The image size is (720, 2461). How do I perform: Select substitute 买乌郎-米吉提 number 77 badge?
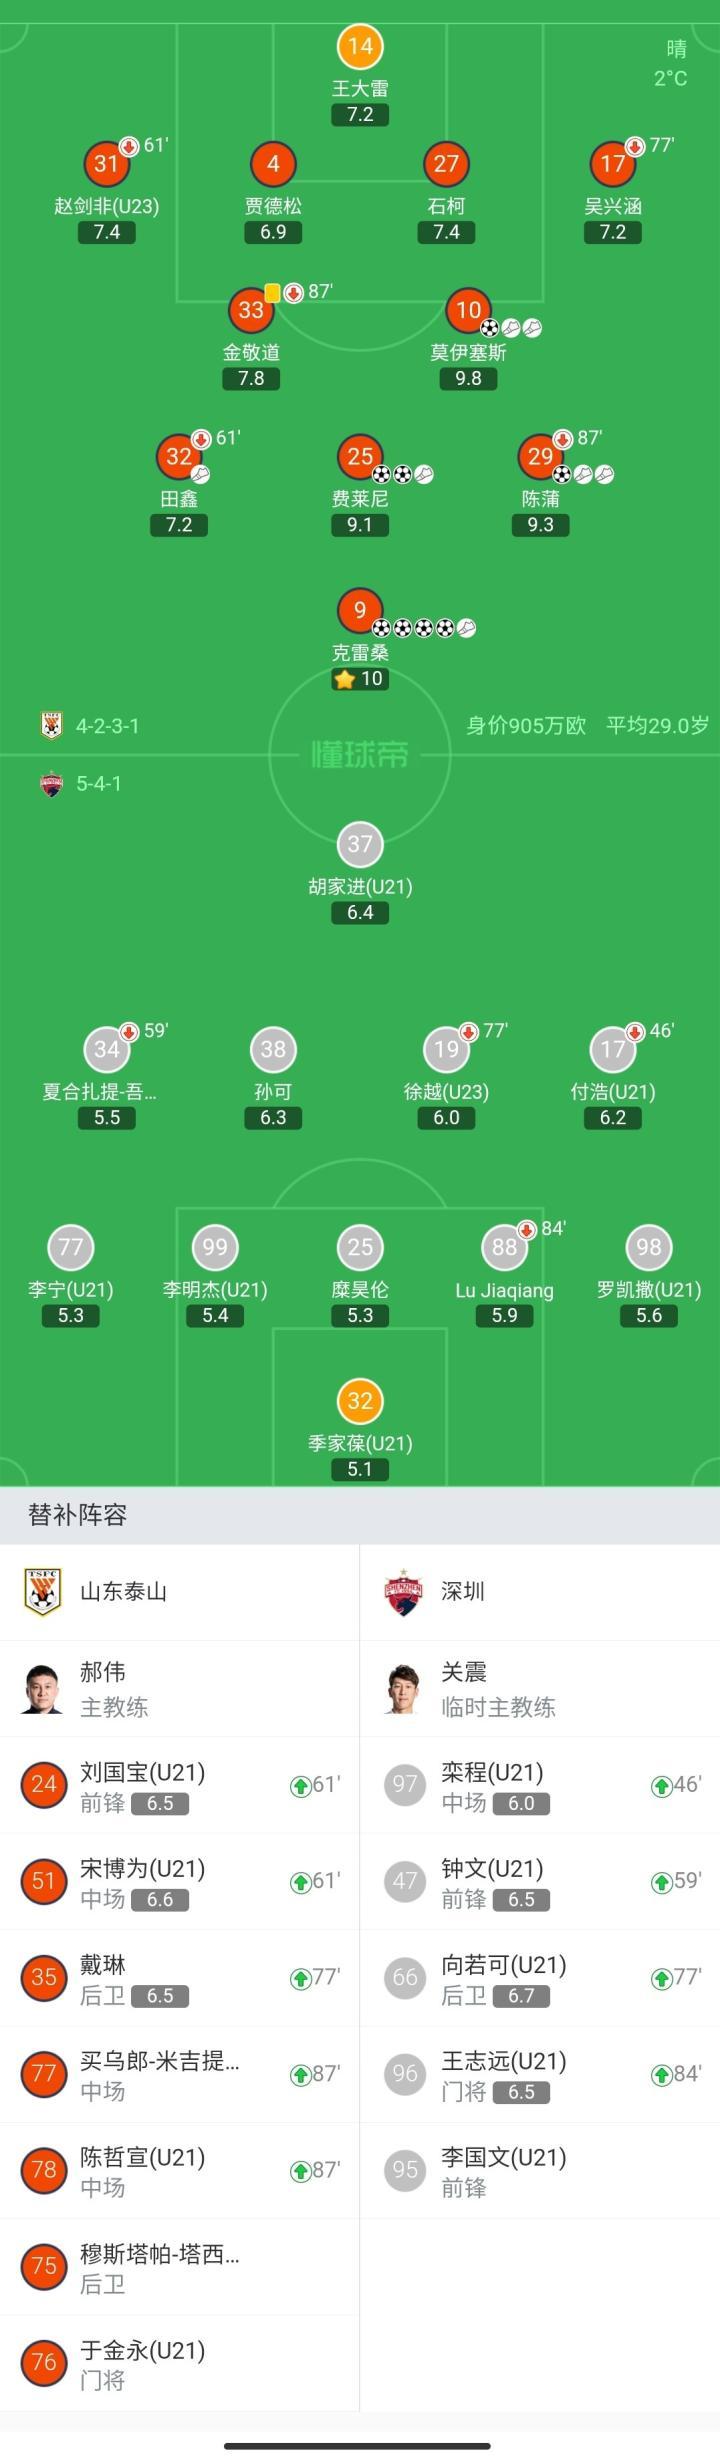(43, 2074)
